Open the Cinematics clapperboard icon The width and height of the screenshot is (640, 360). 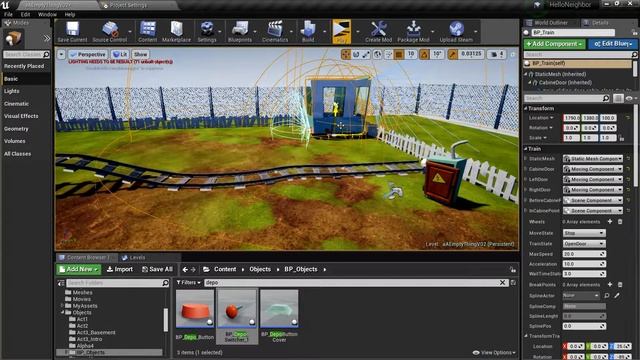tap(275, 32)
